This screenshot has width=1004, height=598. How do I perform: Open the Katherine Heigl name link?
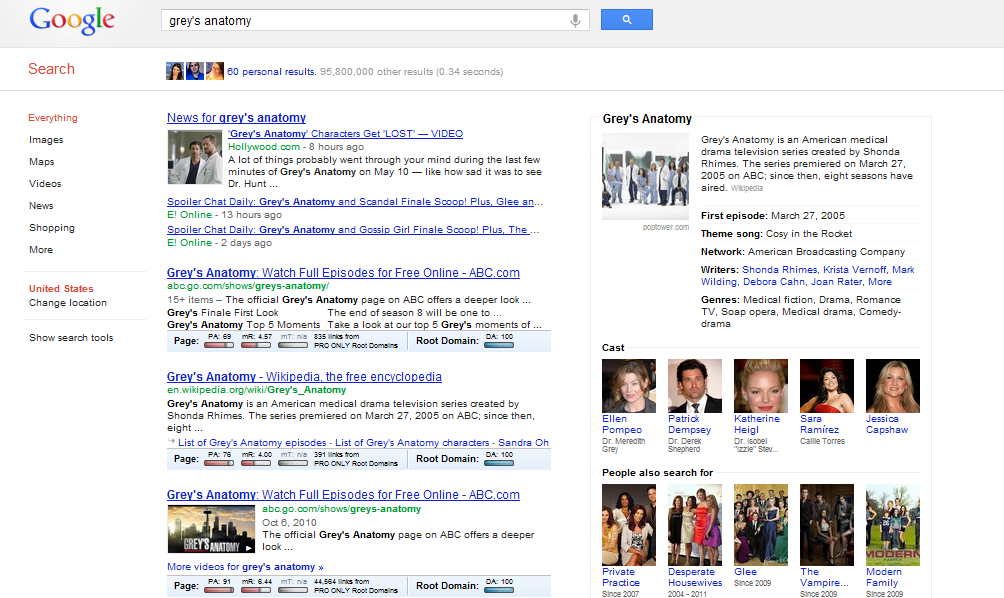757,424
